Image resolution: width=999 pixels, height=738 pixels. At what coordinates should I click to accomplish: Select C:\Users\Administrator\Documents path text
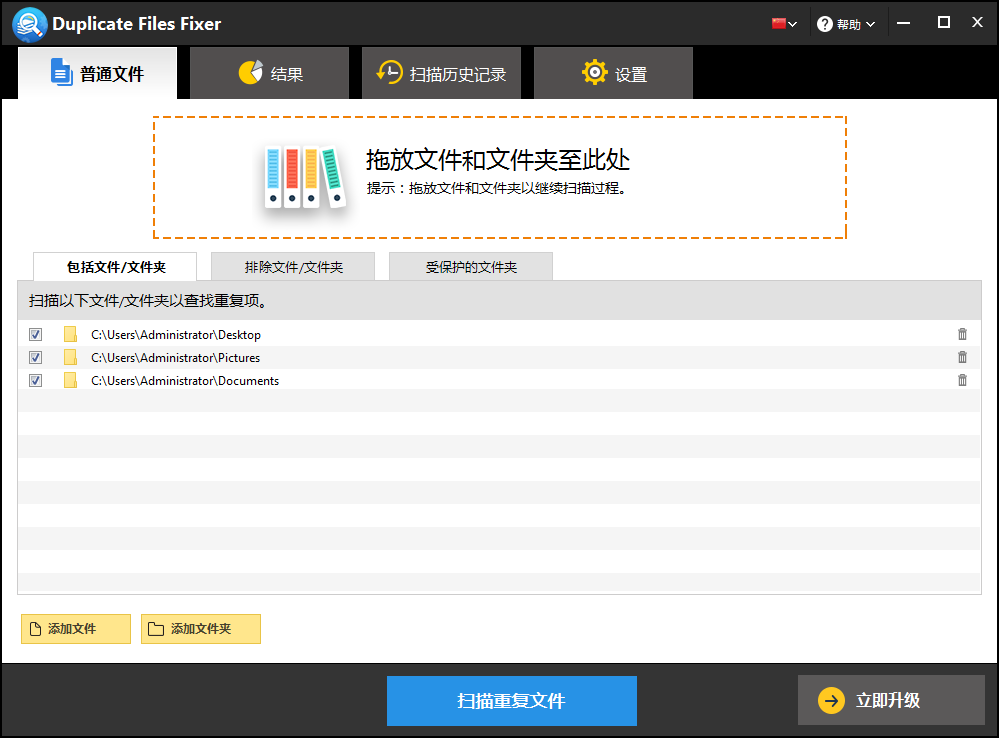(185, 380)
